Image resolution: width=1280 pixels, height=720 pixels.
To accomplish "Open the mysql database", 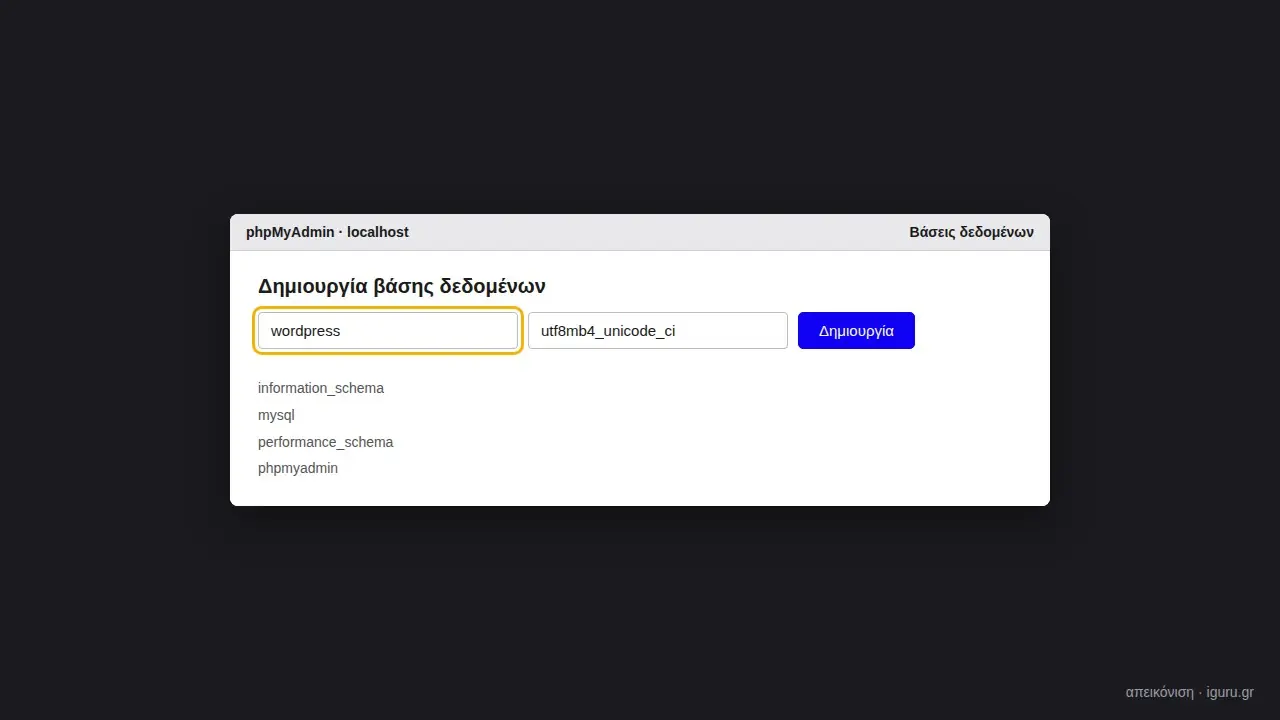I will 276,415.
